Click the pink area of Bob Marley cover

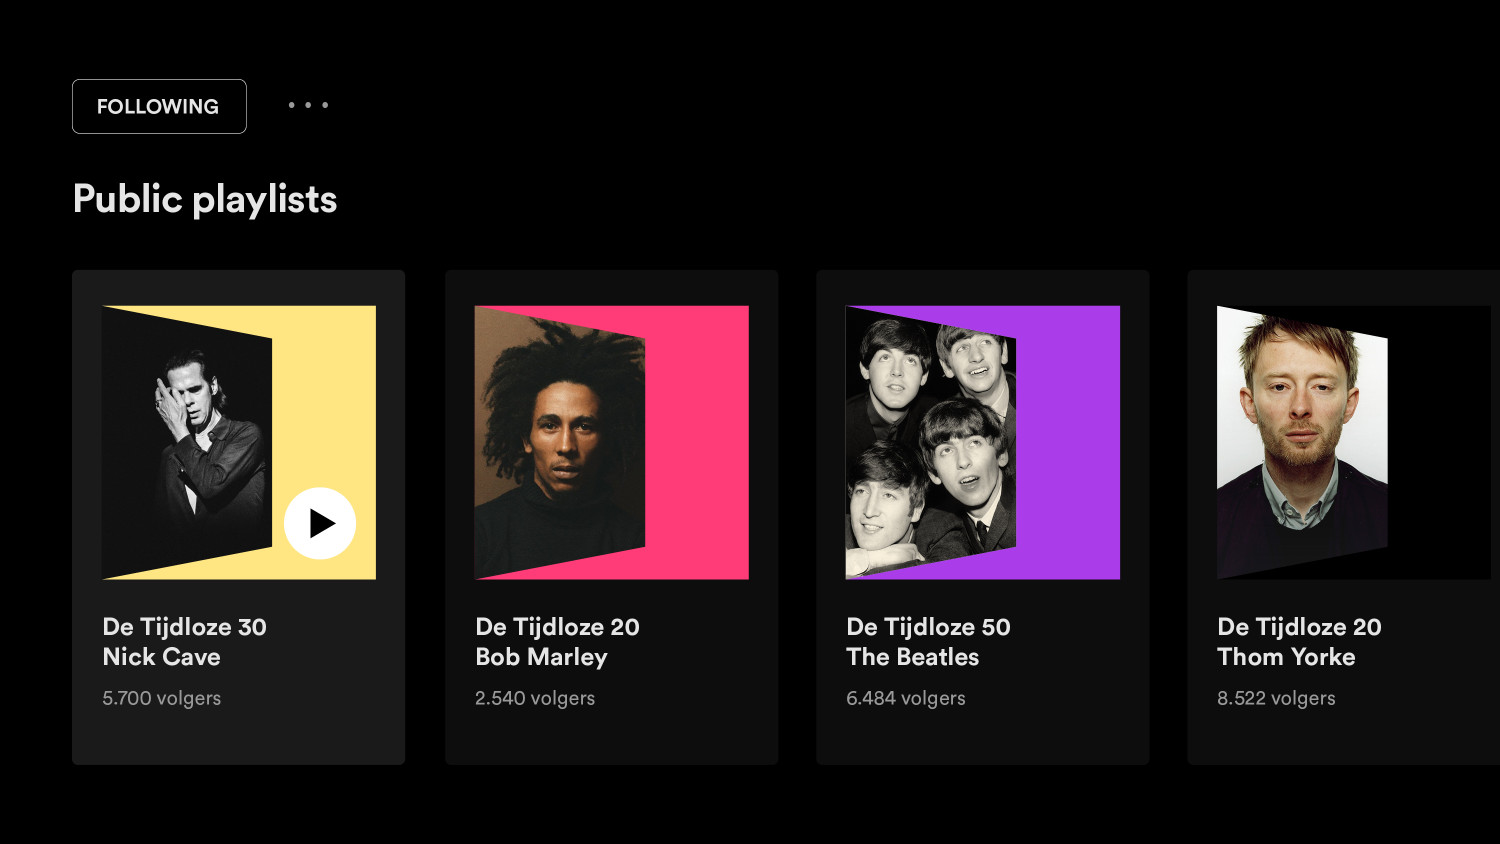(x=698, y=442)
